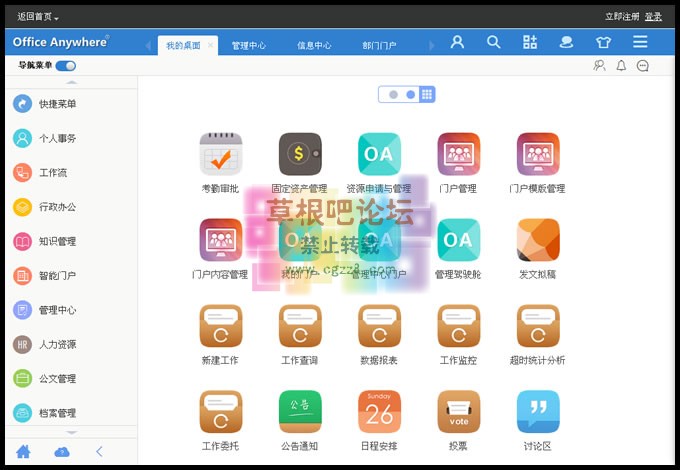Image resolution: width=680 pixels, height=470 pixels.
Task: Click the user profile icon in header
Action: coord(457,42)
